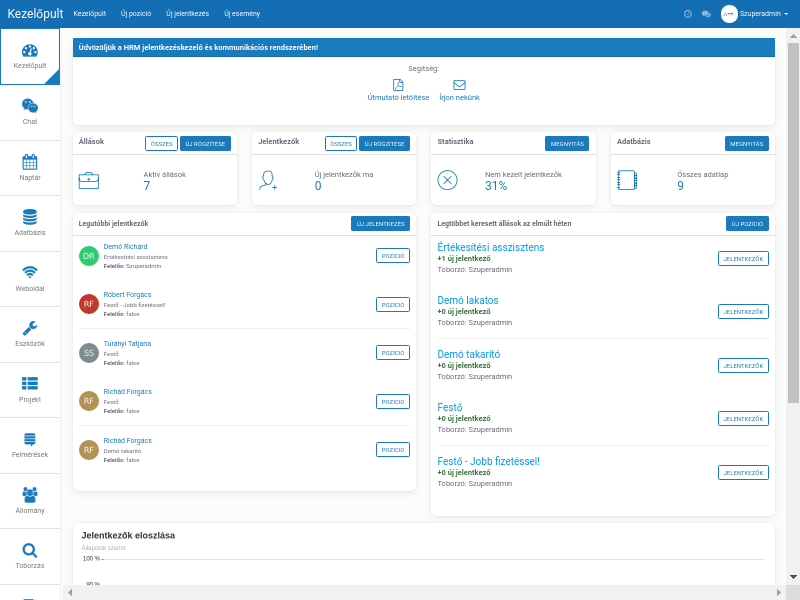Open the Projekt list sidebar icon
This screenshot has height=600, width=800.
(x=30, y=383)
